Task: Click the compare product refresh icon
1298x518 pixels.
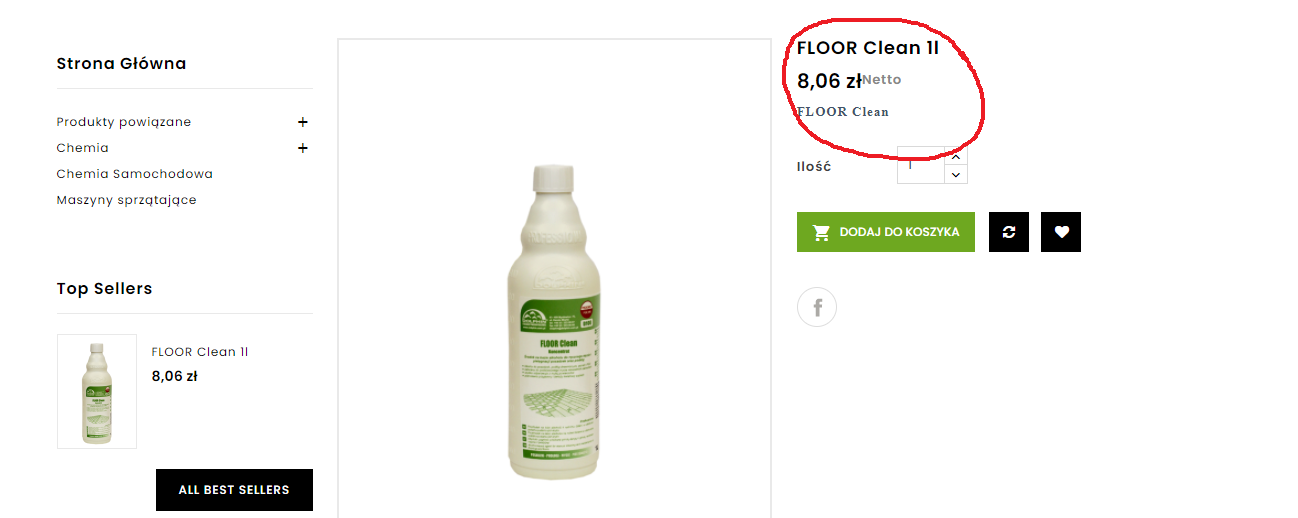Action: 1008,232
